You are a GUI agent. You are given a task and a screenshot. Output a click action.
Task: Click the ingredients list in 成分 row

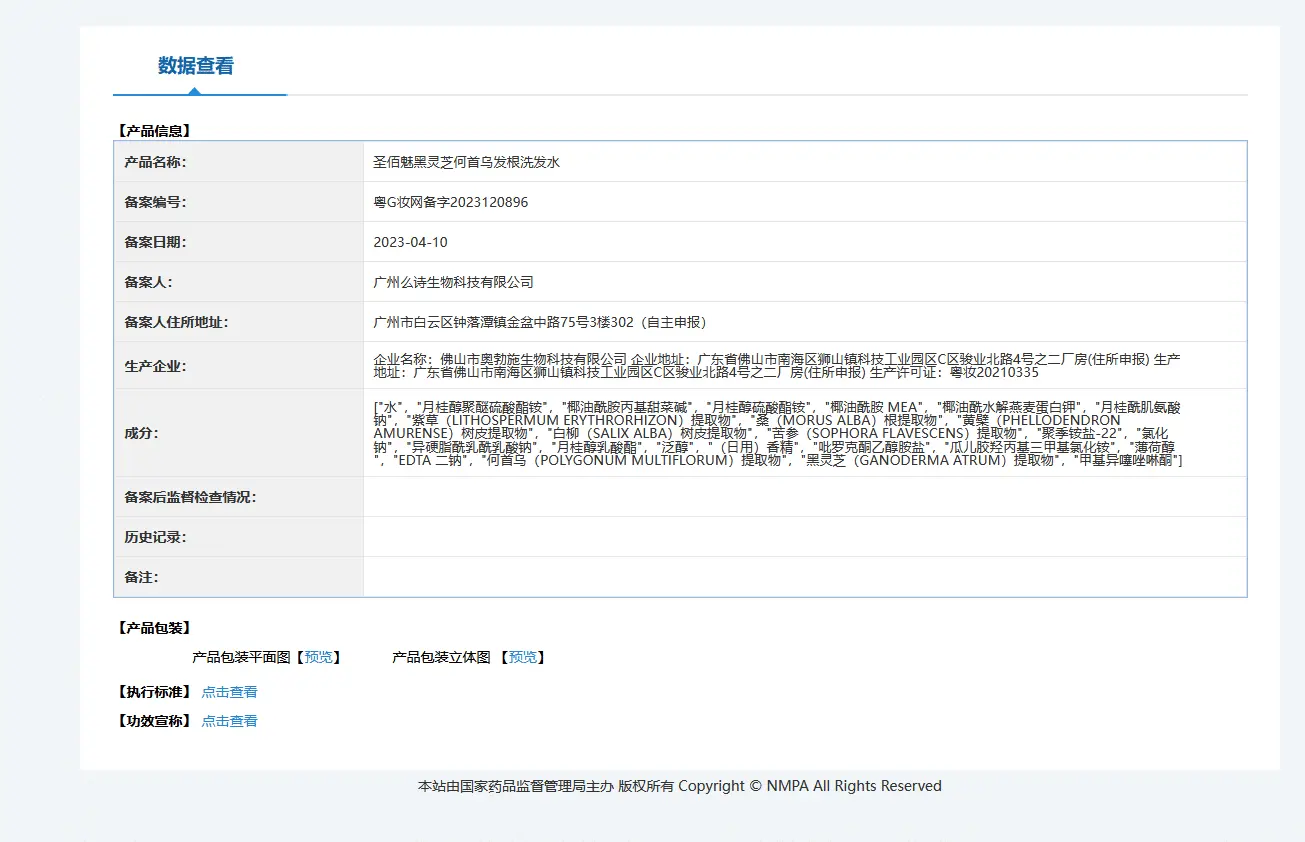click(x=776, y=433)
